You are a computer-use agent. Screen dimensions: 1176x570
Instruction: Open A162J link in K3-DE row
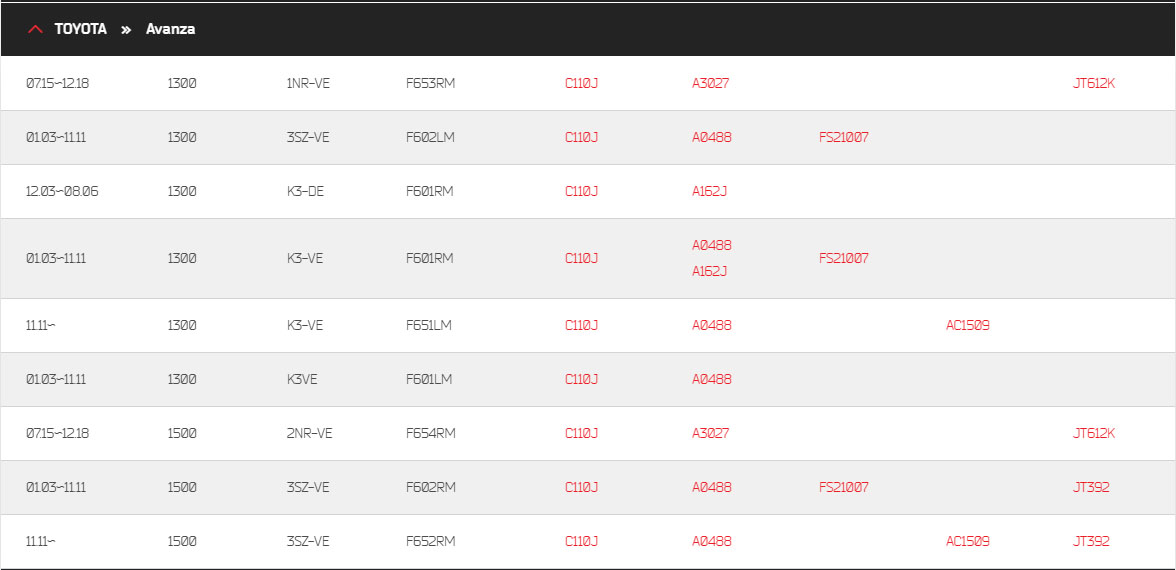pyautogui.click(x=710, y=191)
